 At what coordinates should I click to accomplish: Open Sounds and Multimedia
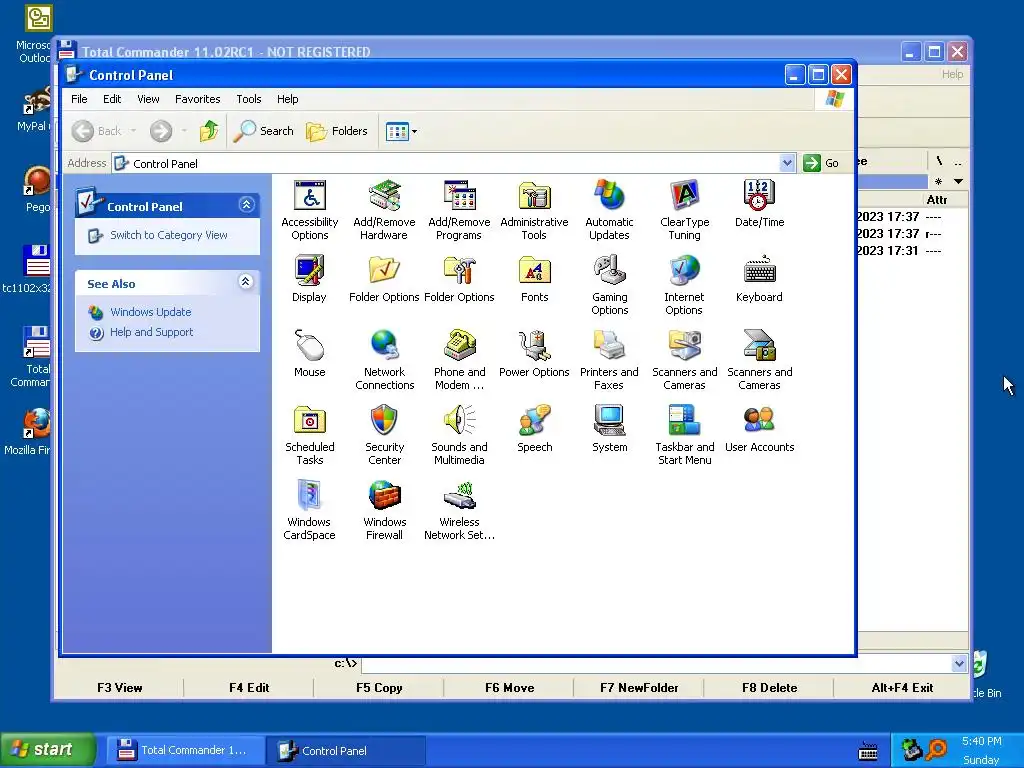pyautogui.click(x=459, y=436)
